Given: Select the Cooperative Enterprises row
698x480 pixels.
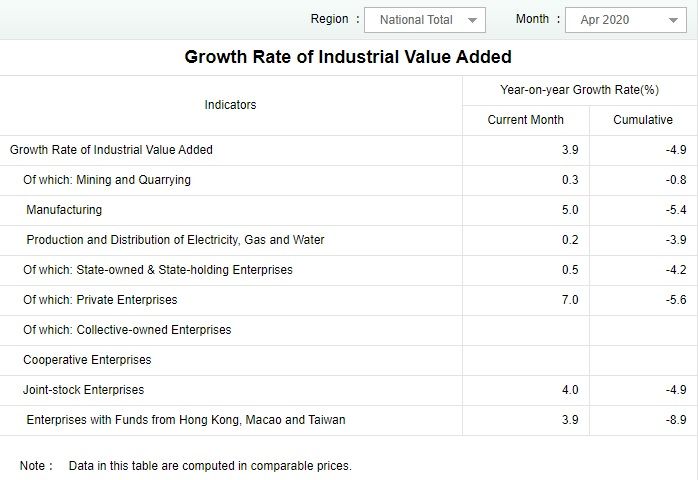Looking at the screenshot, I should [x=87, y=360].
